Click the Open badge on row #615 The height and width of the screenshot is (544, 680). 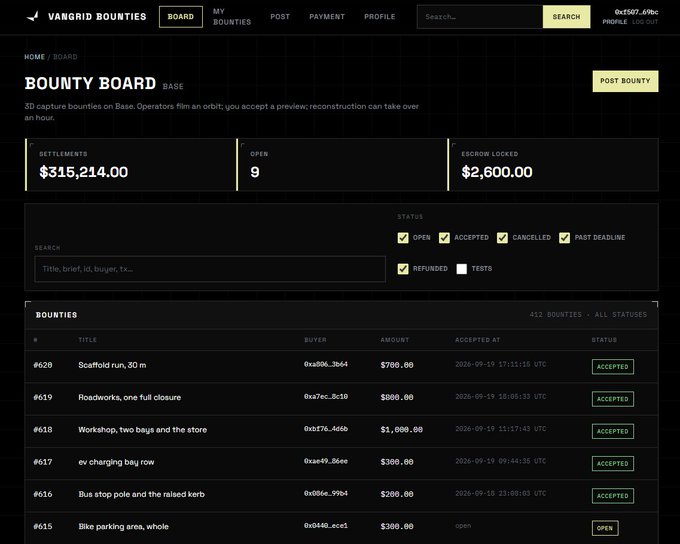(605, 528)
